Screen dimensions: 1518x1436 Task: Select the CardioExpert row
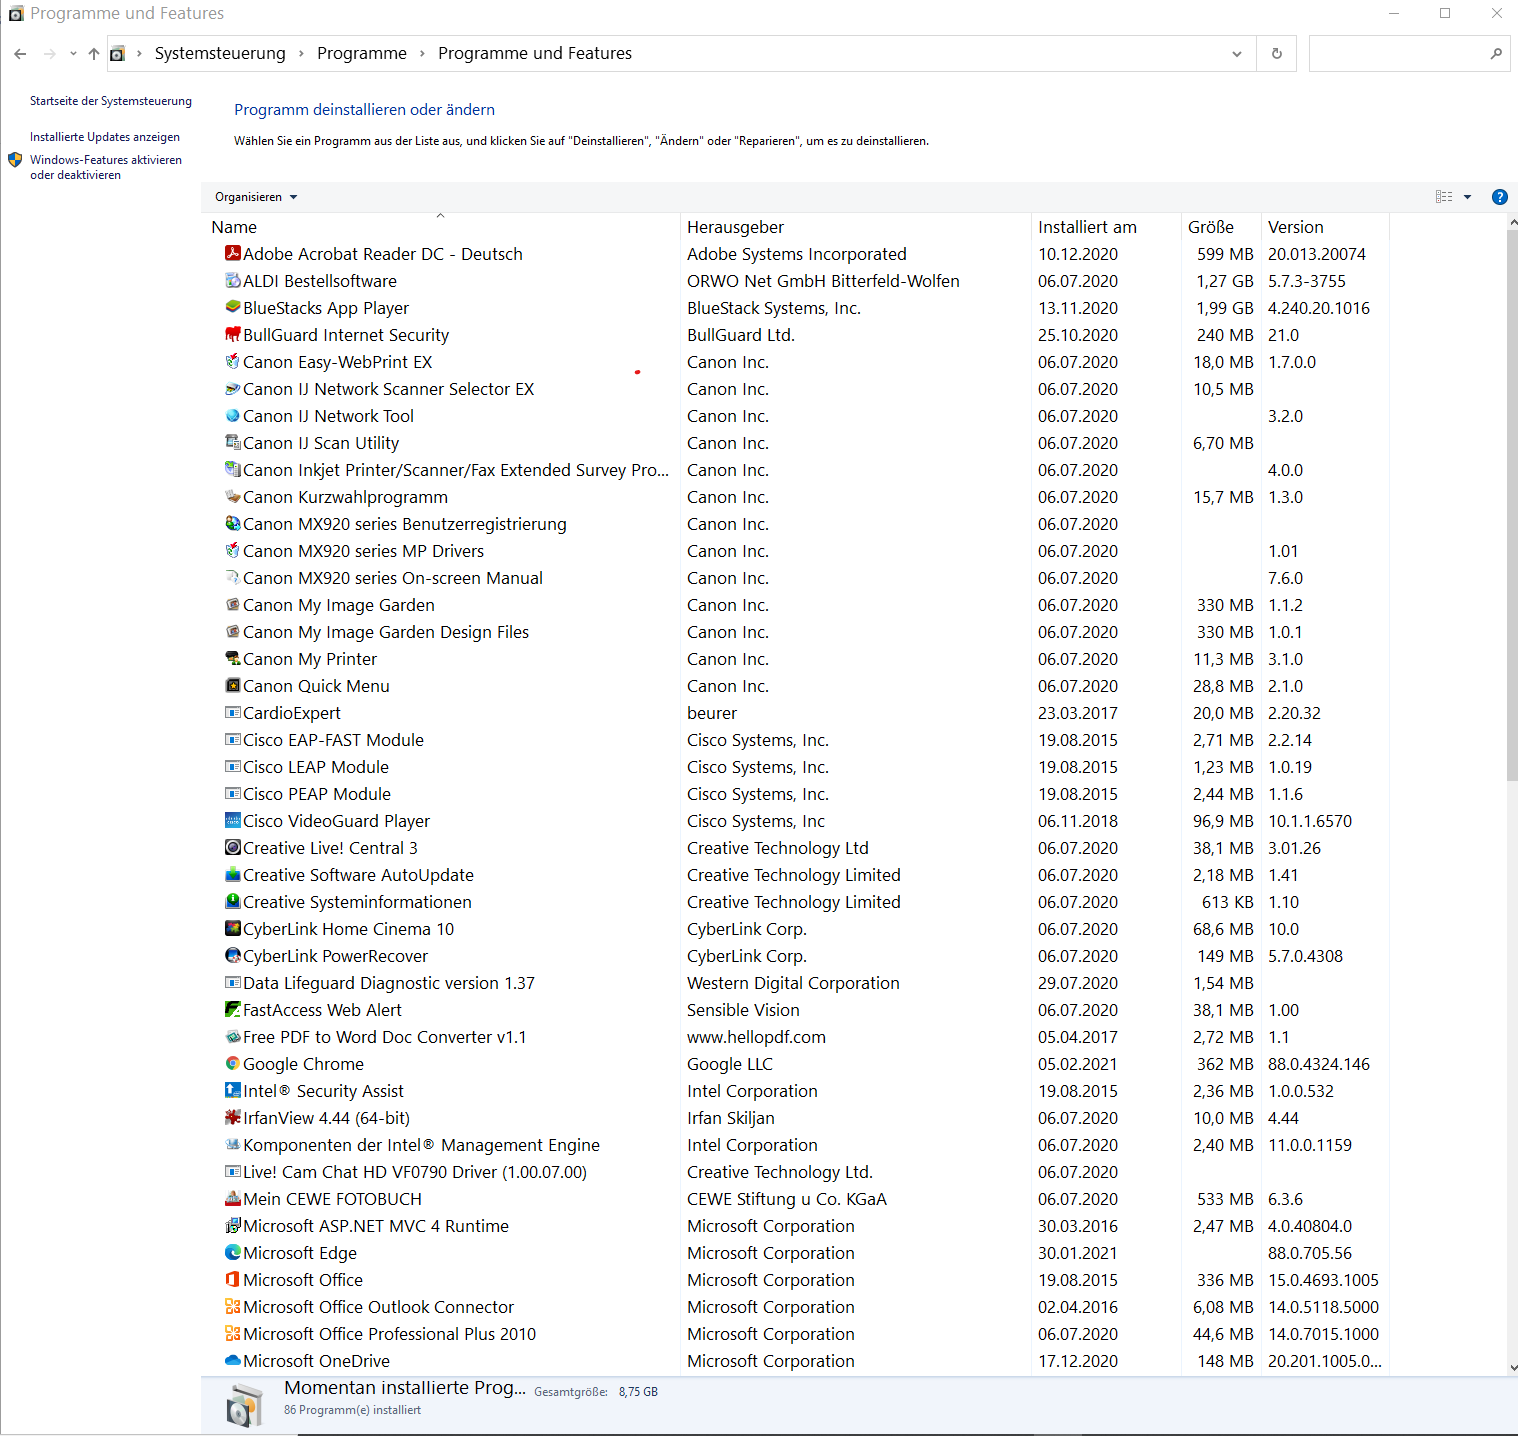click(795, 713)
